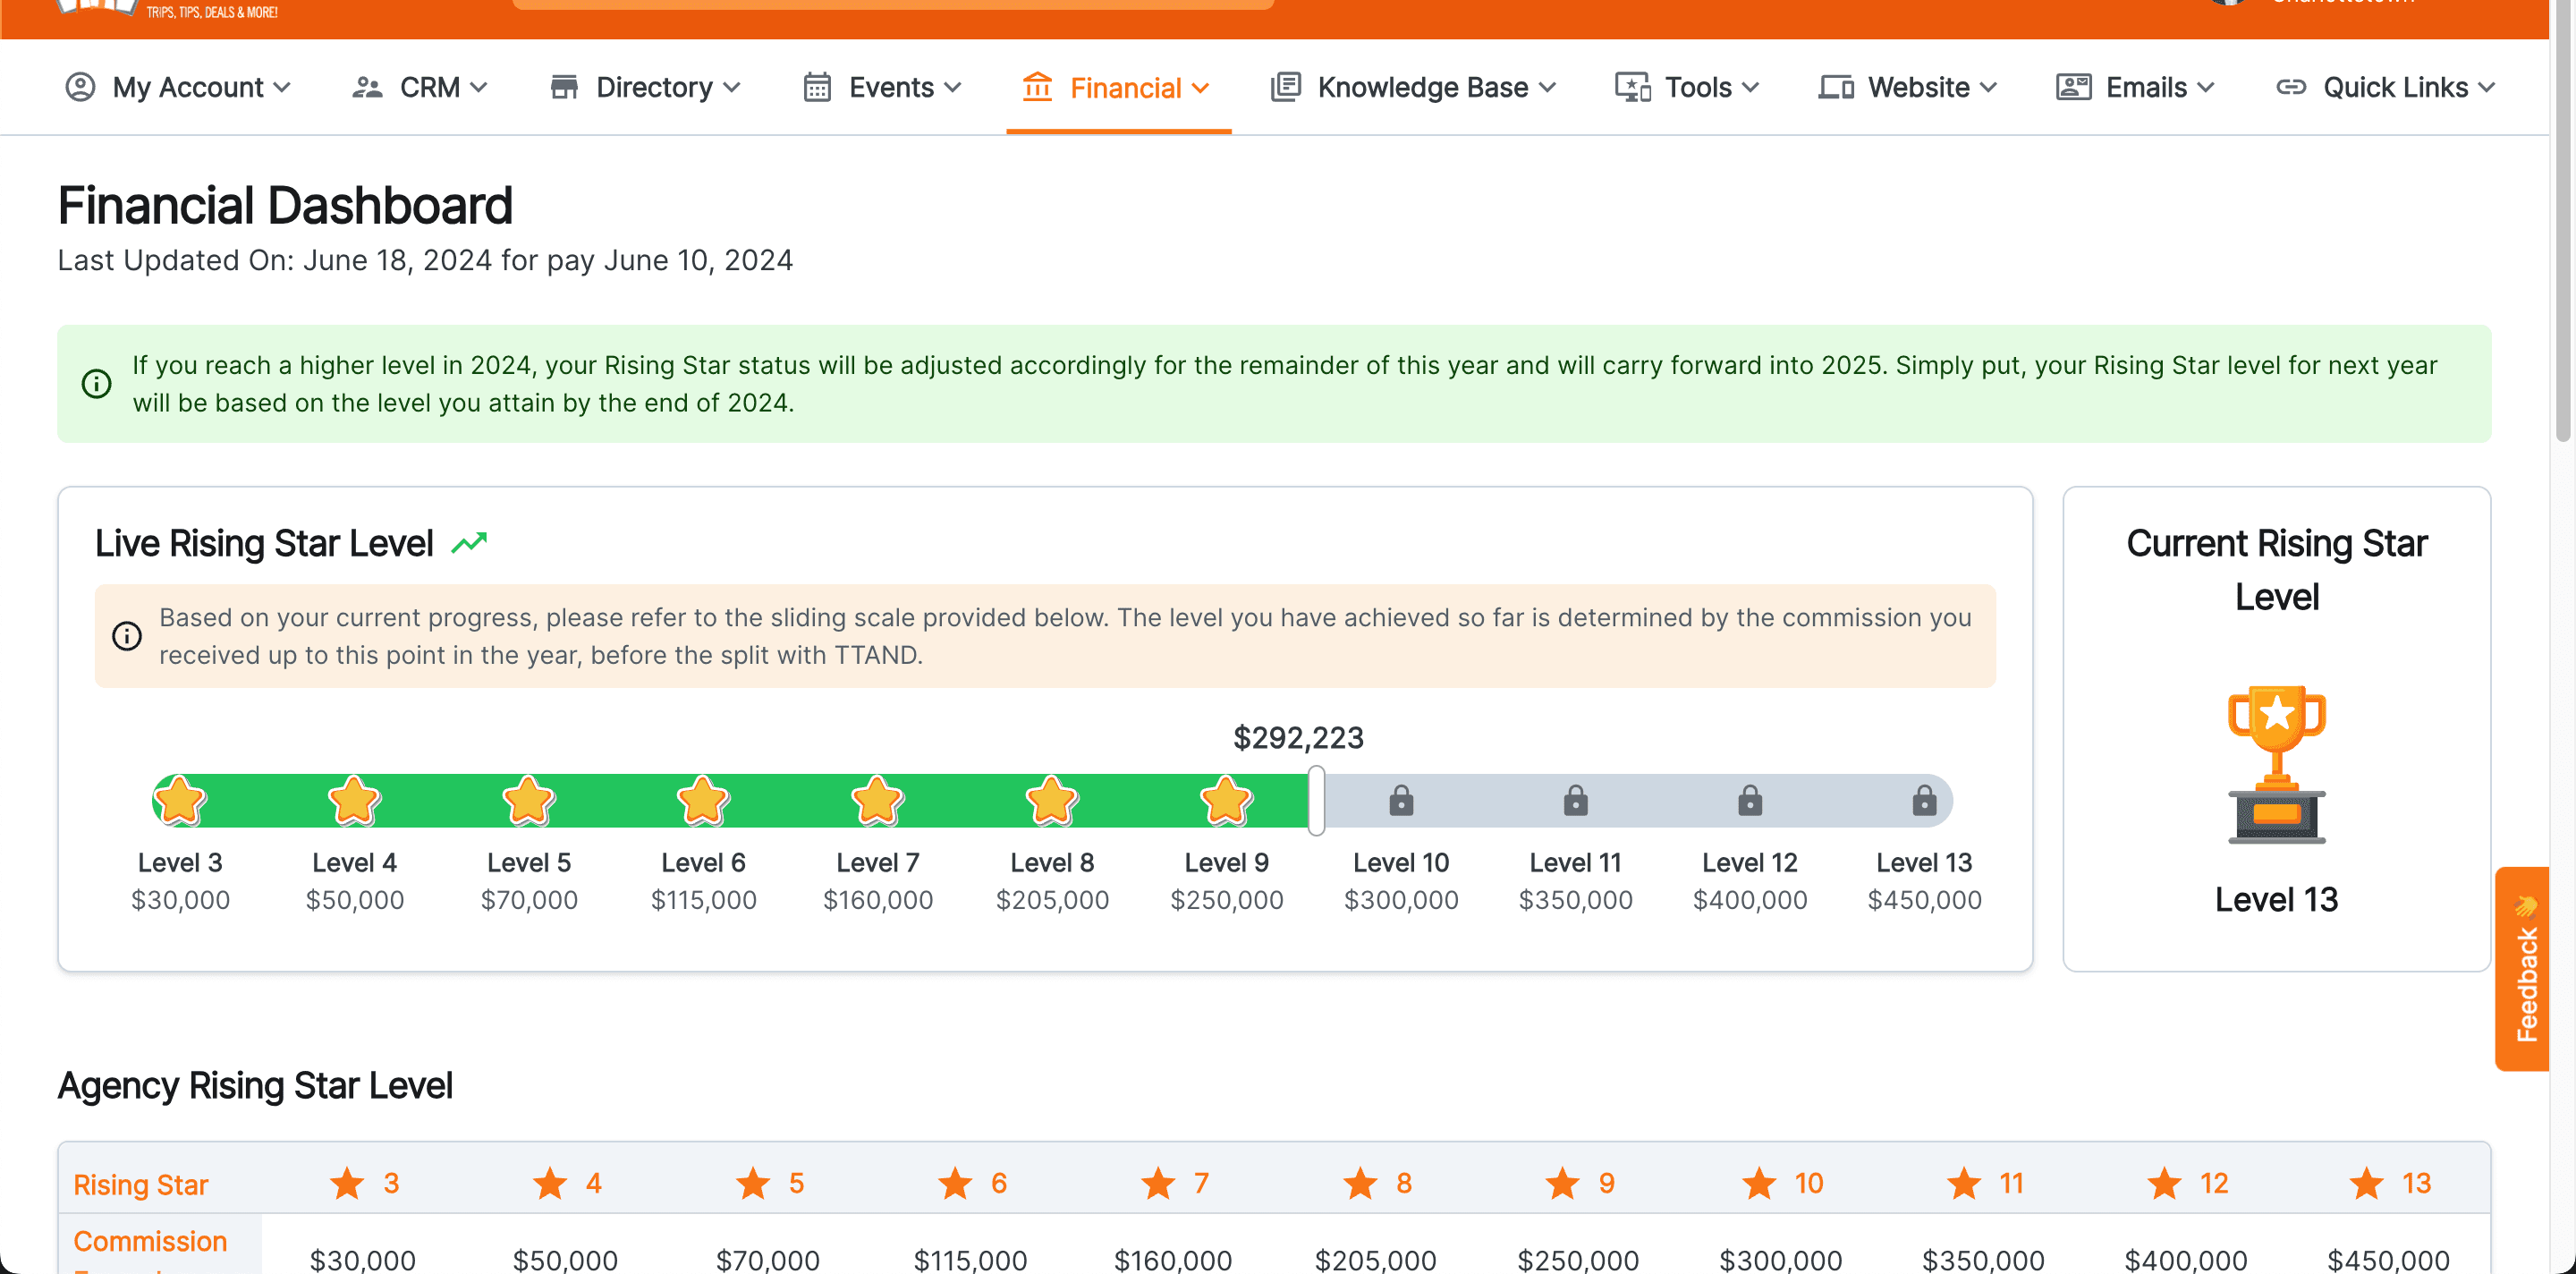Click the Directory storefront icon
The height and width of the screenshot is (1274, 2576).
coord(564,87)
